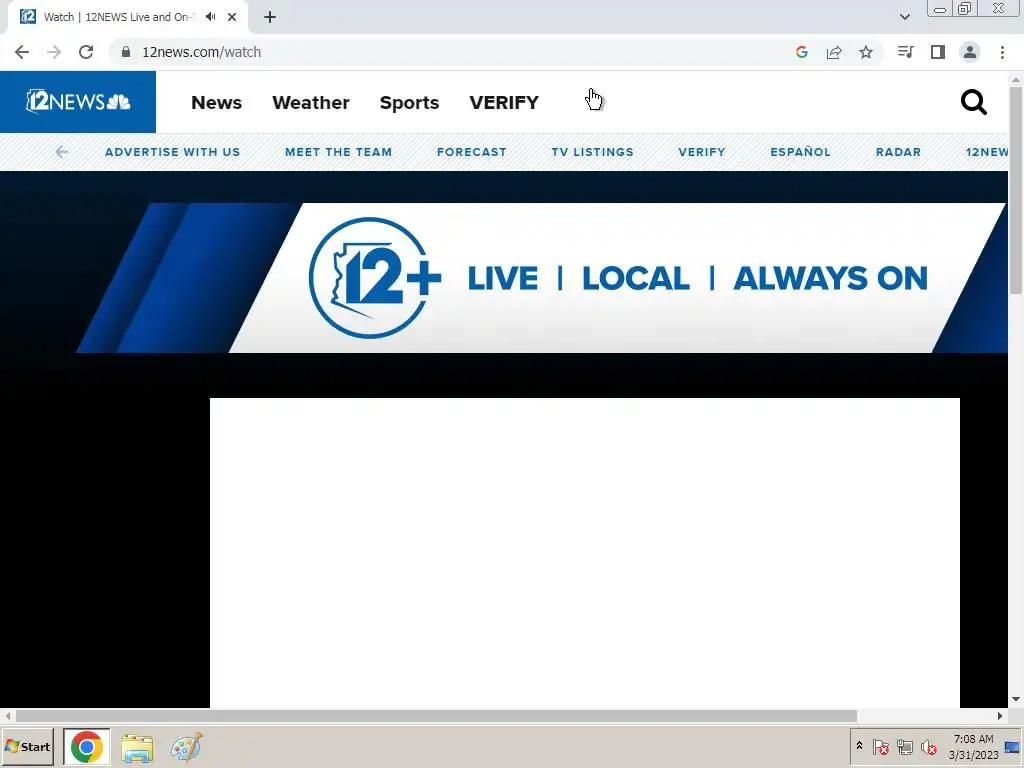
Task: Open the News menu
Action: (x=216, y=103)
